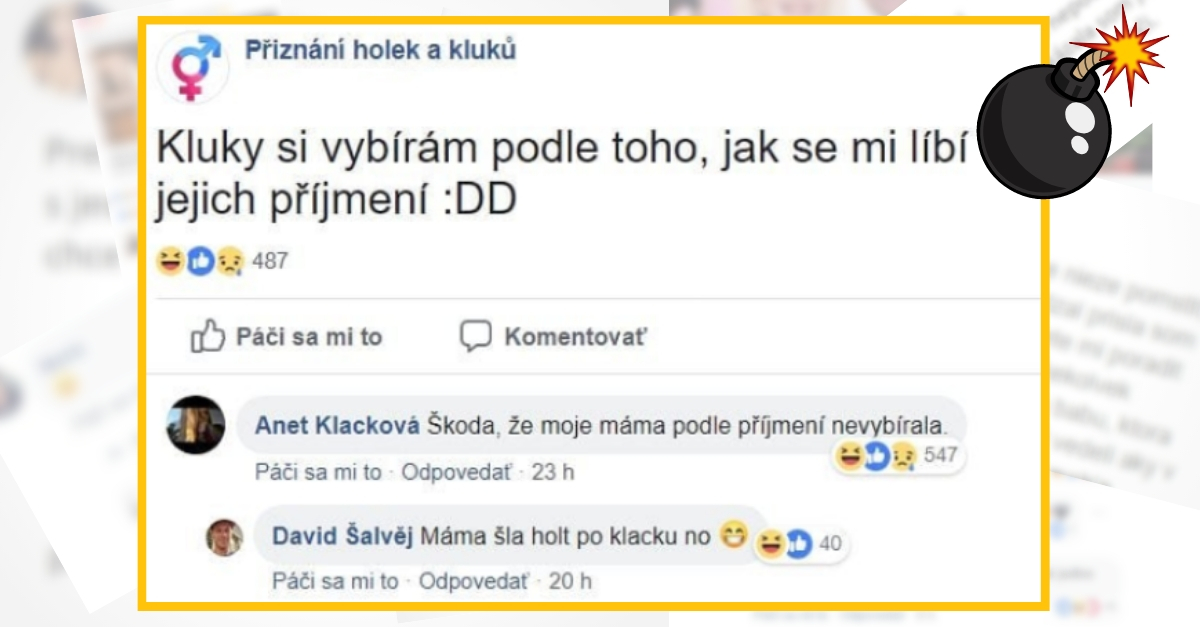Select the haha reaction on Anet's comment
The image size is (1200, 627).
click(849, 455)
